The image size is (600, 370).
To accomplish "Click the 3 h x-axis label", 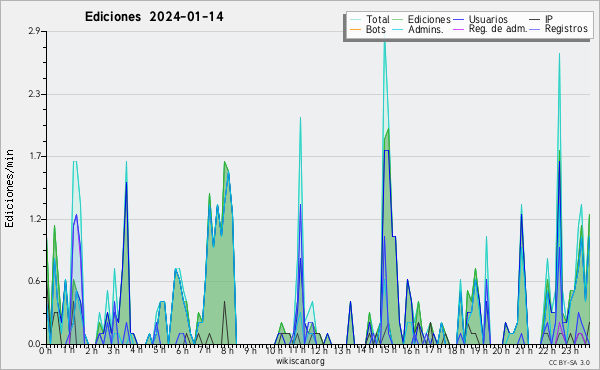I will click(x=113, y=351).
